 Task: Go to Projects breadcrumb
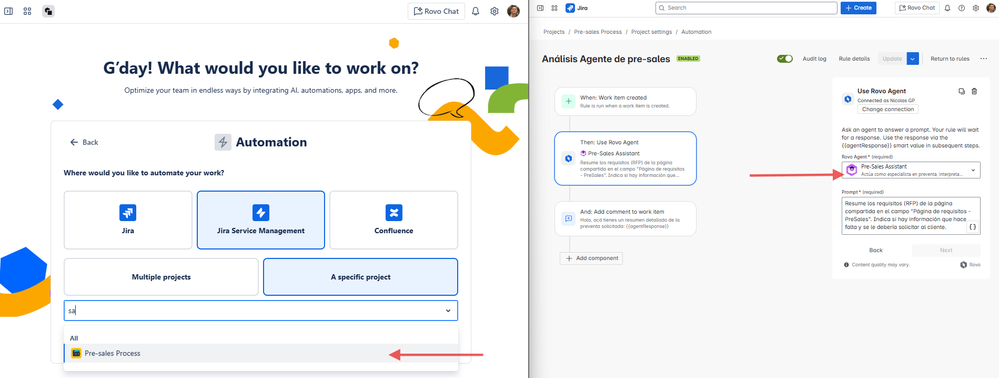554,31
